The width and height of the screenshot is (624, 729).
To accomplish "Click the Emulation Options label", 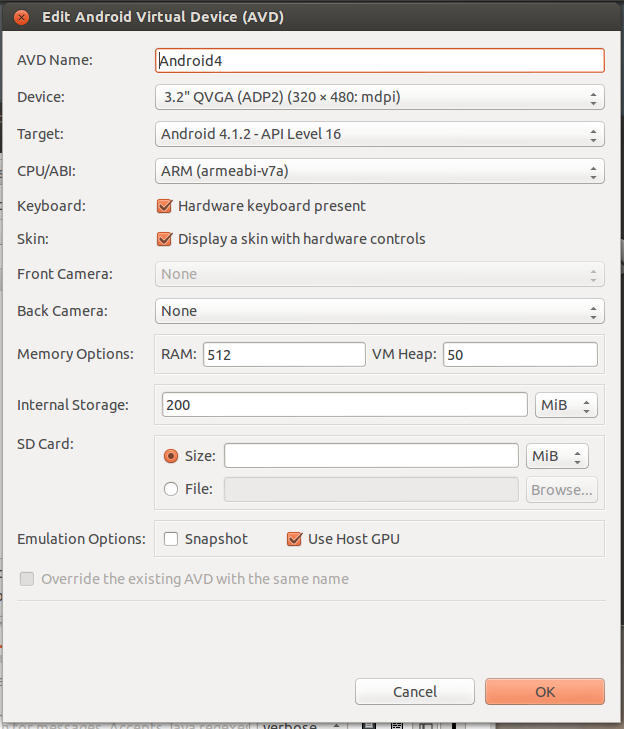I will click(81, 539).
